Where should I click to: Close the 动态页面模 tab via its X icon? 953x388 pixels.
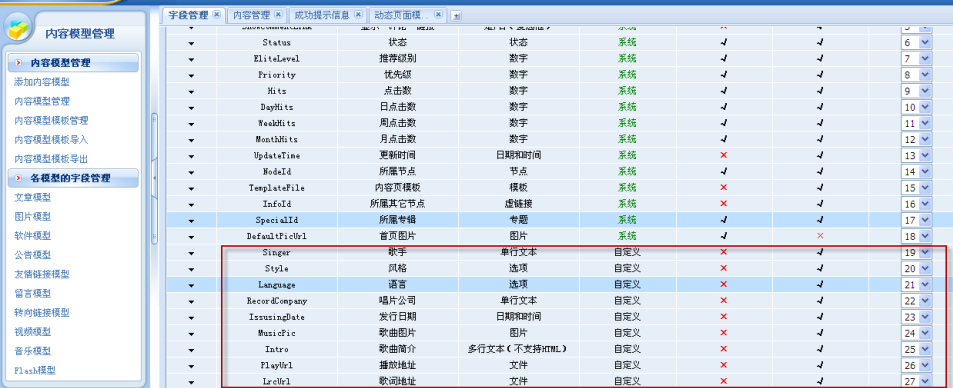click(x=438, y=14)
